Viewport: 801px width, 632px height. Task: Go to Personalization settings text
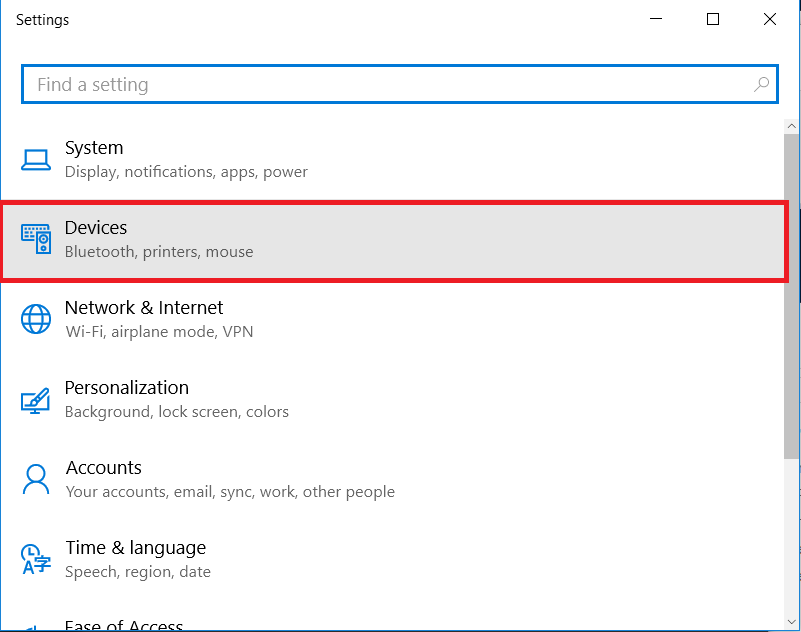click(x=127, y=388)
